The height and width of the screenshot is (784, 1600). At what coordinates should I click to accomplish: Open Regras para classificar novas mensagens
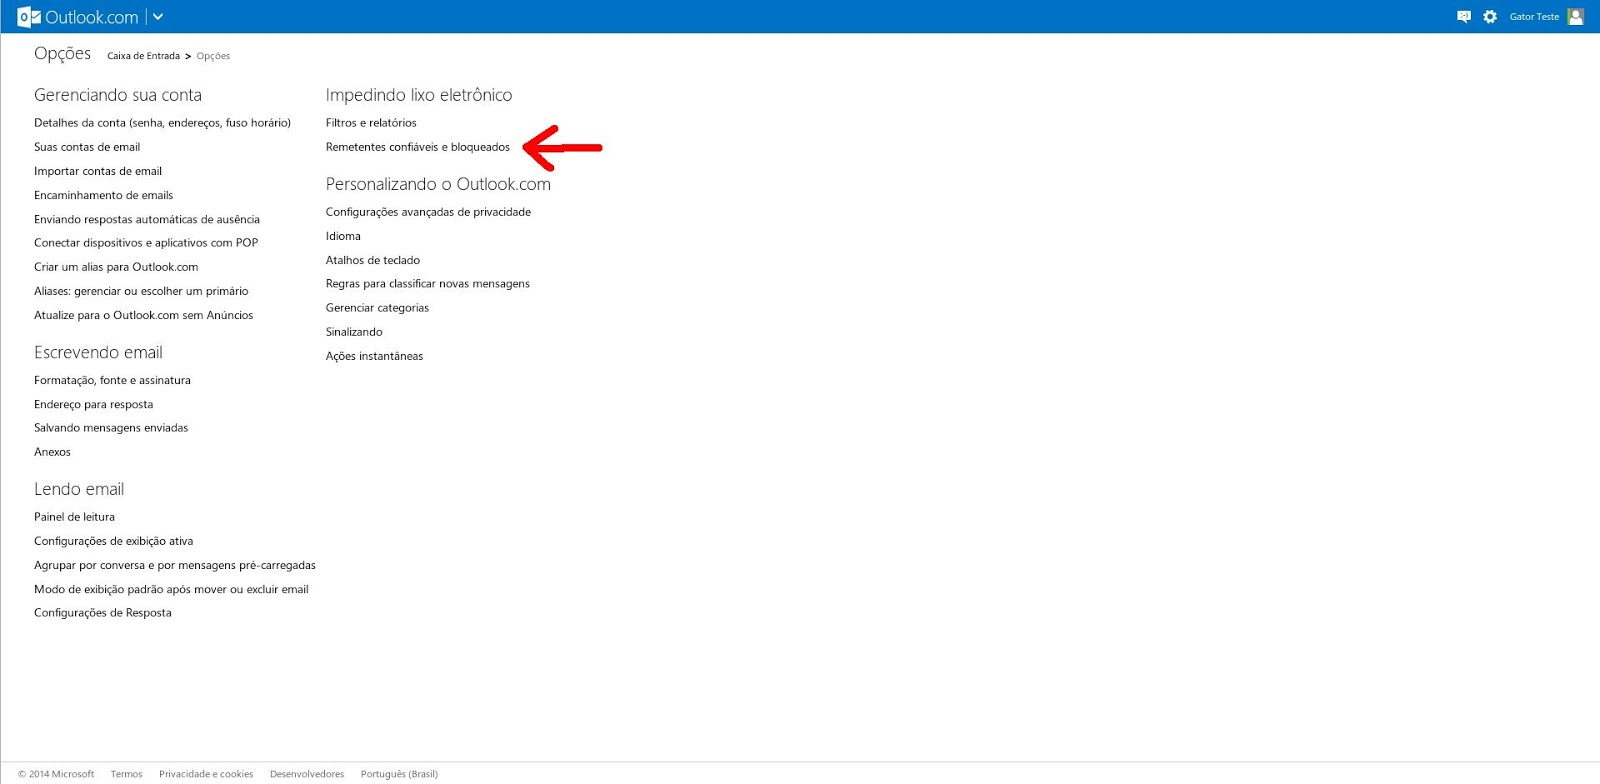(428, 284)
